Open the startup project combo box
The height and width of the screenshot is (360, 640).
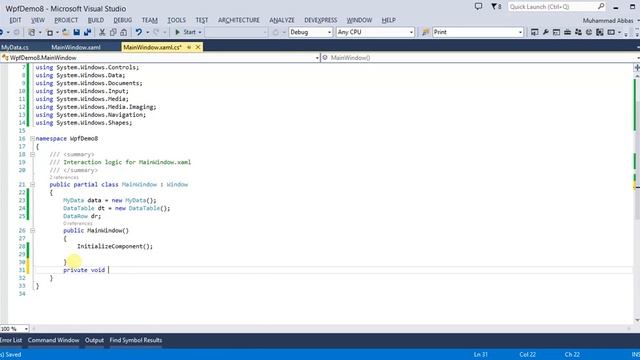236,32
